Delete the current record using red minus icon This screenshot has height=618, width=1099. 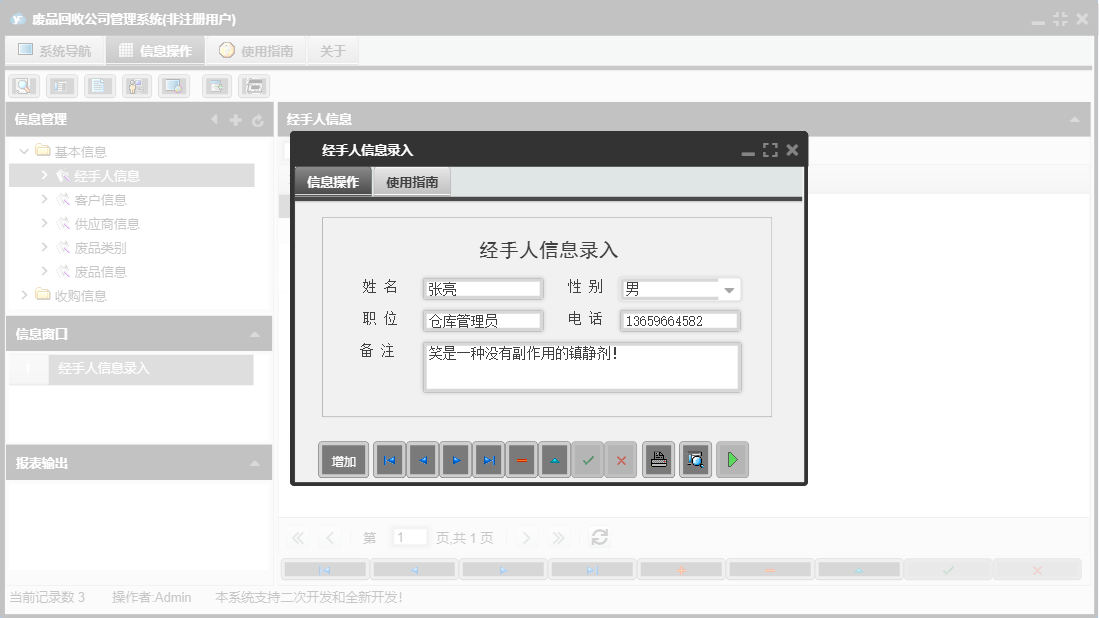521,459
